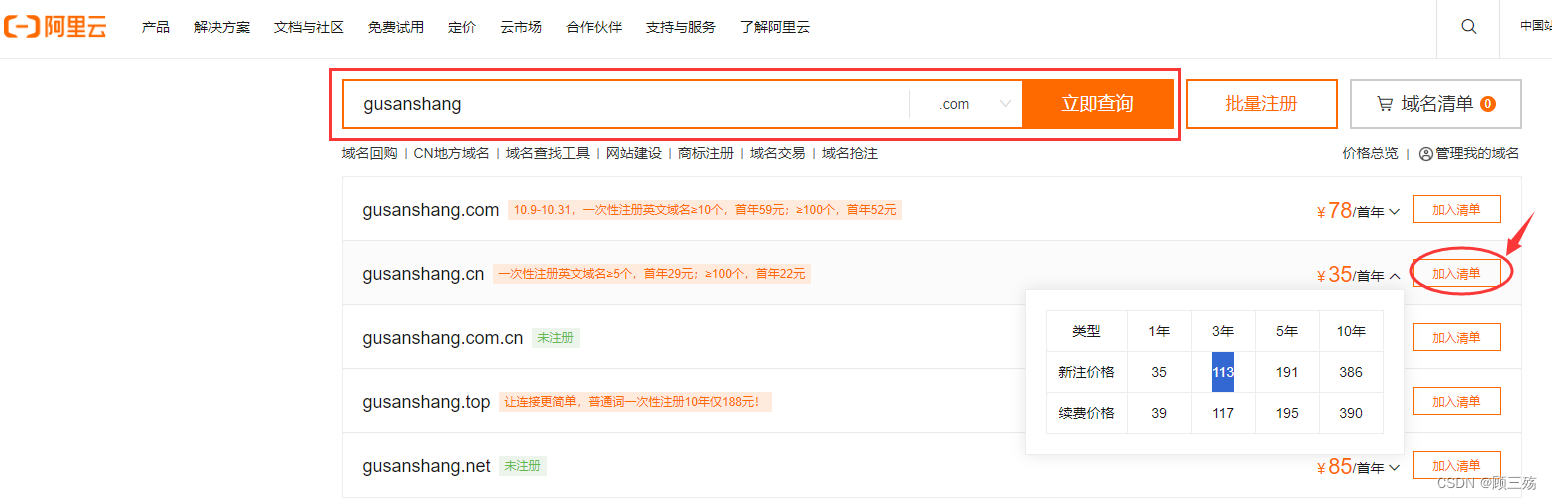Screen dimensions: 1552x500
Task: Click the 386 new registration price
Action: click(x=1351, y=372)
